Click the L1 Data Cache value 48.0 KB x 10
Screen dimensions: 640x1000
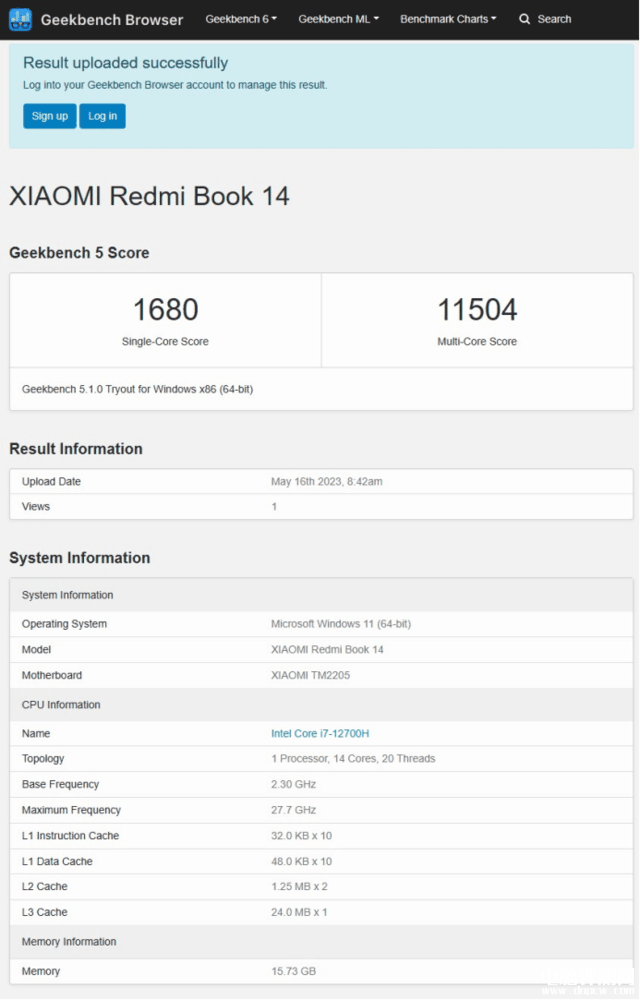coord(302,861)
